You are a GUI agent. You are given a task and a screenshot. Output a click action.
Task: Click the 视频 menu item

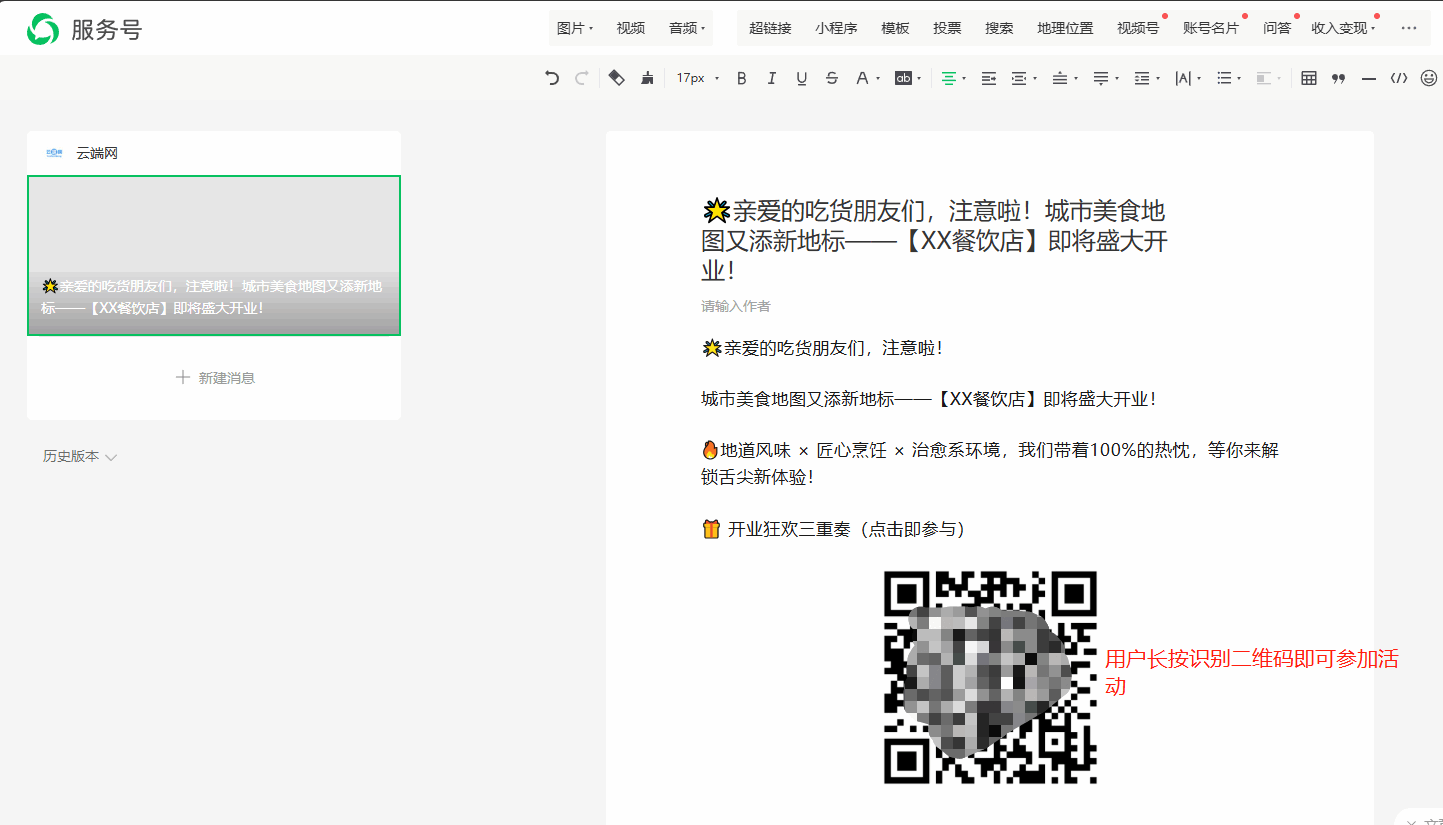tap(631, 28)
